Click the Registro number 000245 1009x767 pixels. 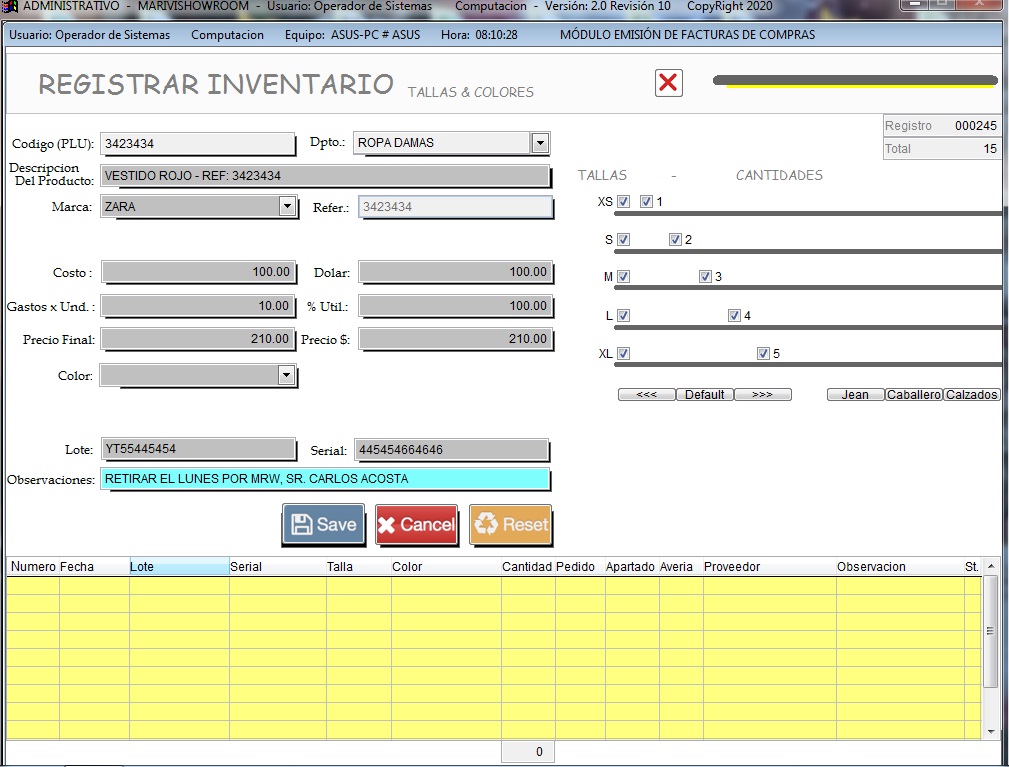[976, 125]
